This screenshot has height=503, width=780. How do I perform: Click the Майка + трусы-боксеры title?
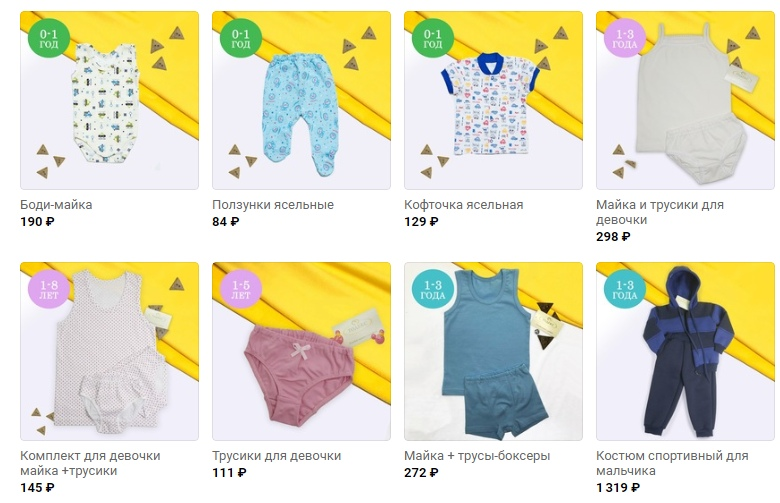point(477,455)
